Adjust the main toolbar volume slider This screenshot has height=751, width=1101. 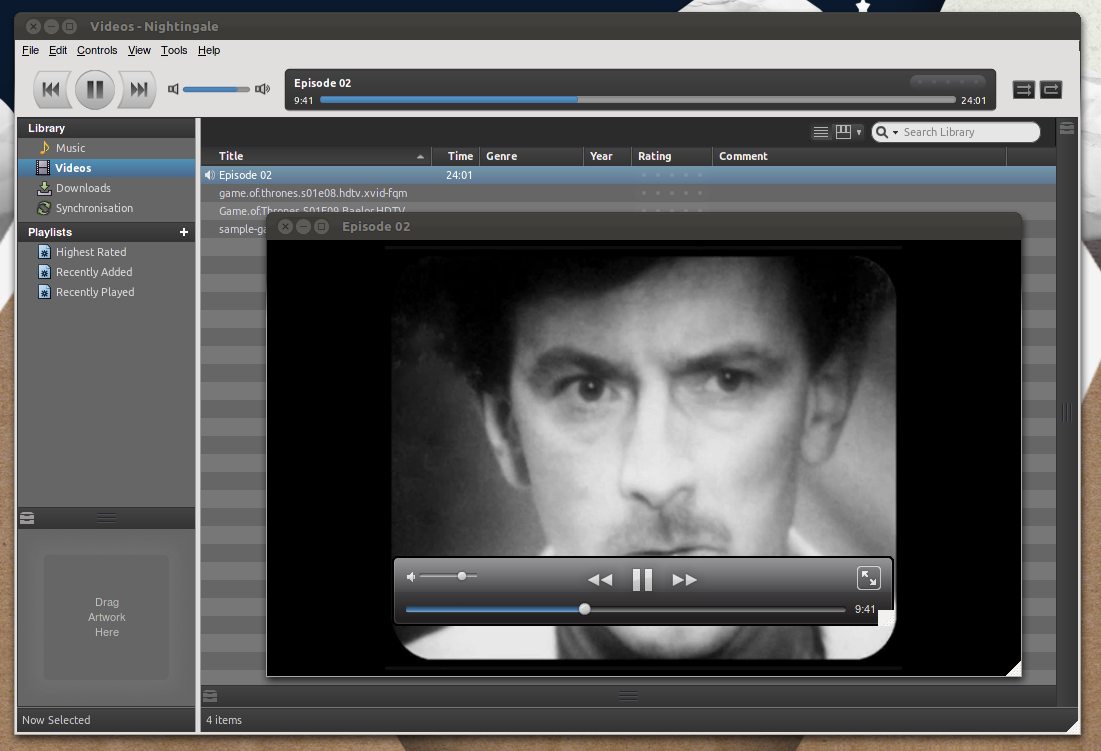(x=216, y=89)
